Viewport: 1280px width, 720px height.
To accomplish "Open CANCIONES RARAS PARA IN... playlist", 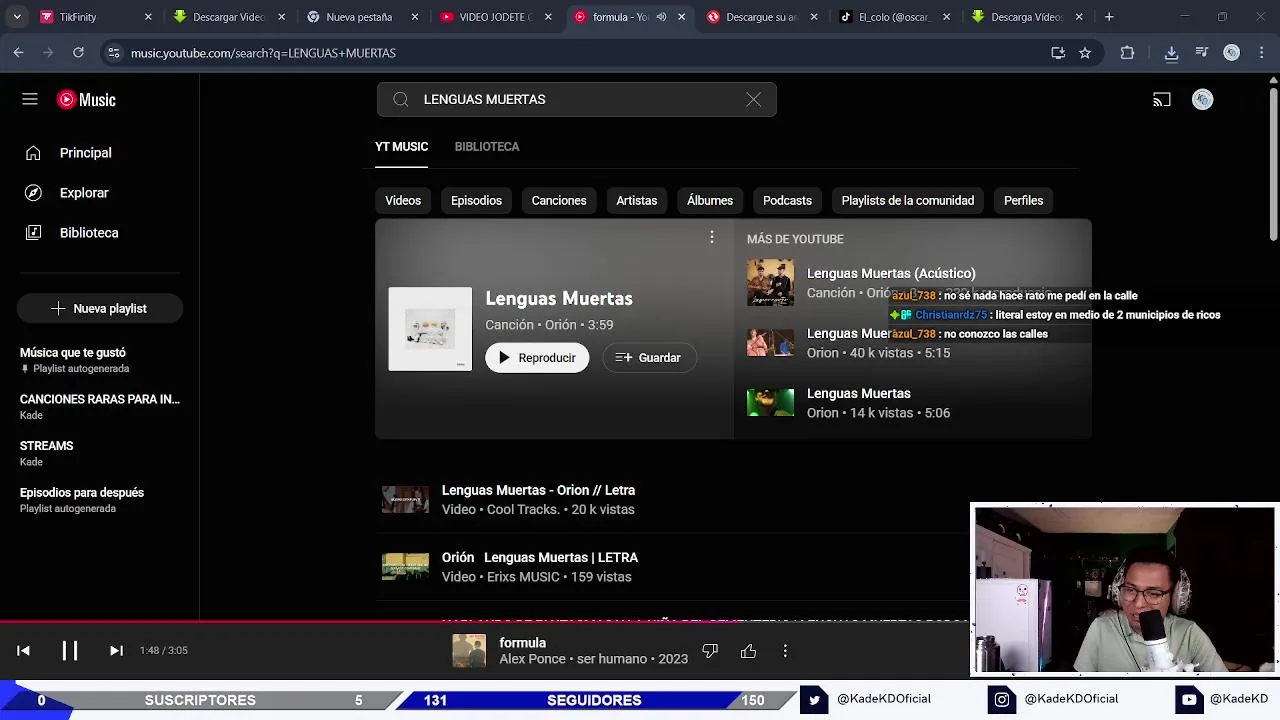I will [x=100, y=406].
